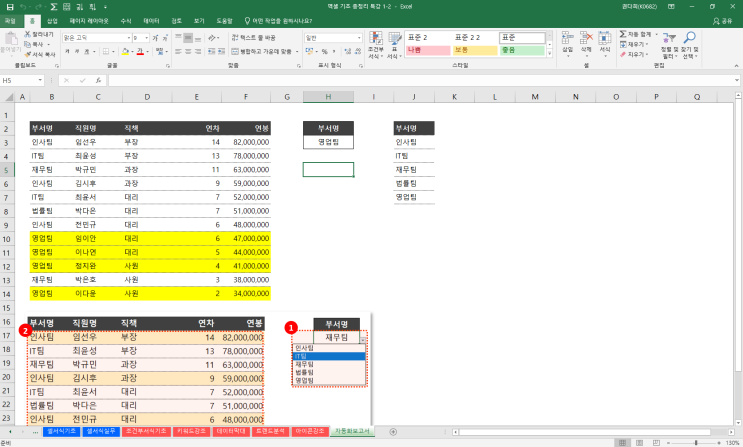This screenshot has width=743, height=447.
Task: Increase indent in alignment group
Action: tap(221, 51)
